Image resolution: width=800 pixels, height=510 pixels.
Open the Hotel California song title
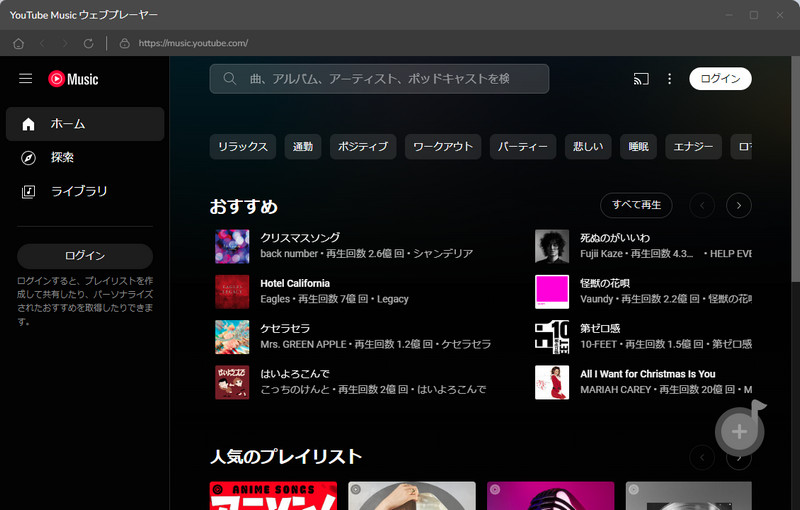pos(295,283)
